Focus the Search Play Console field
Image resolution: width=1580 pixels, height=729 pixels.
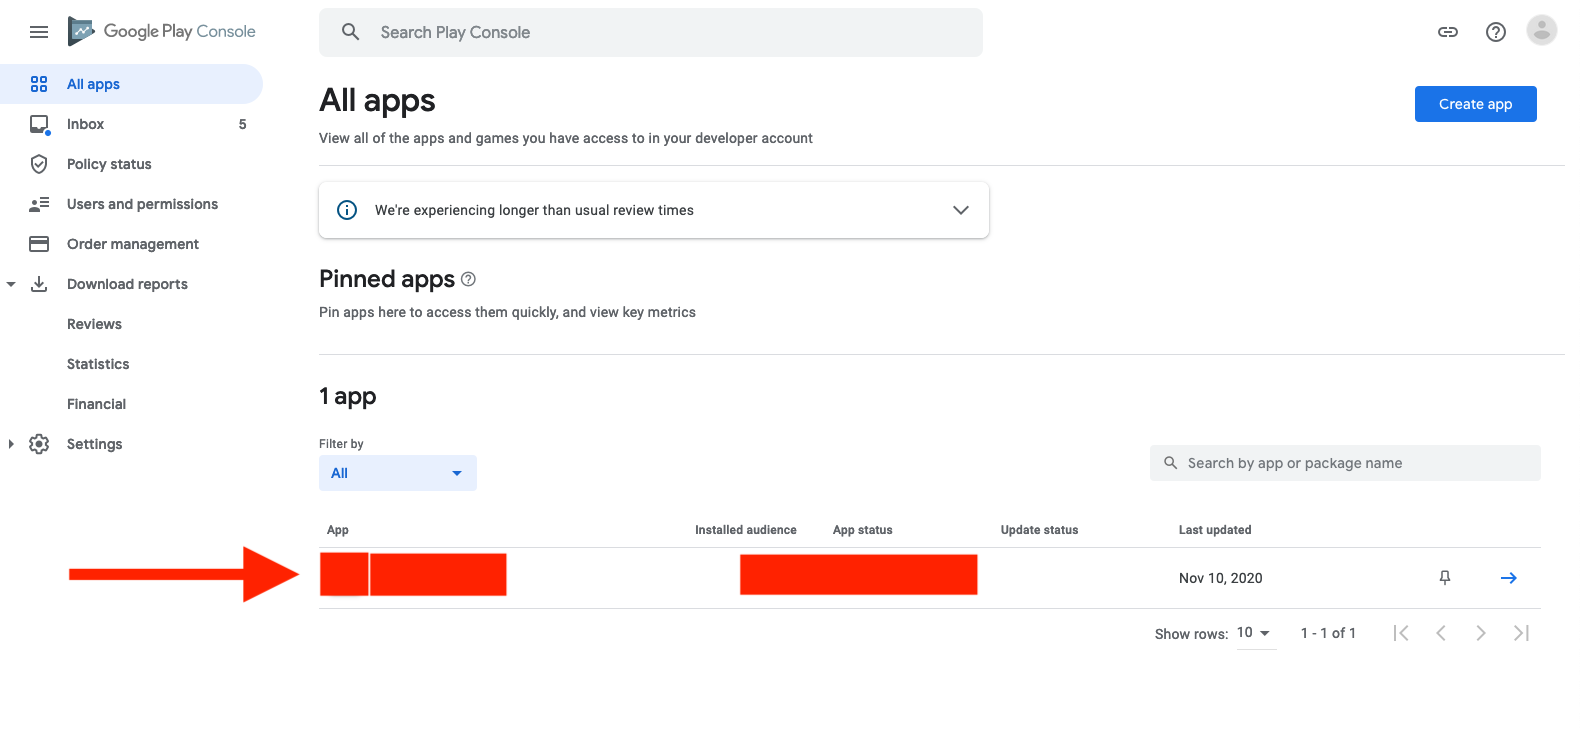pyautogui.click(x=650, y=32)
